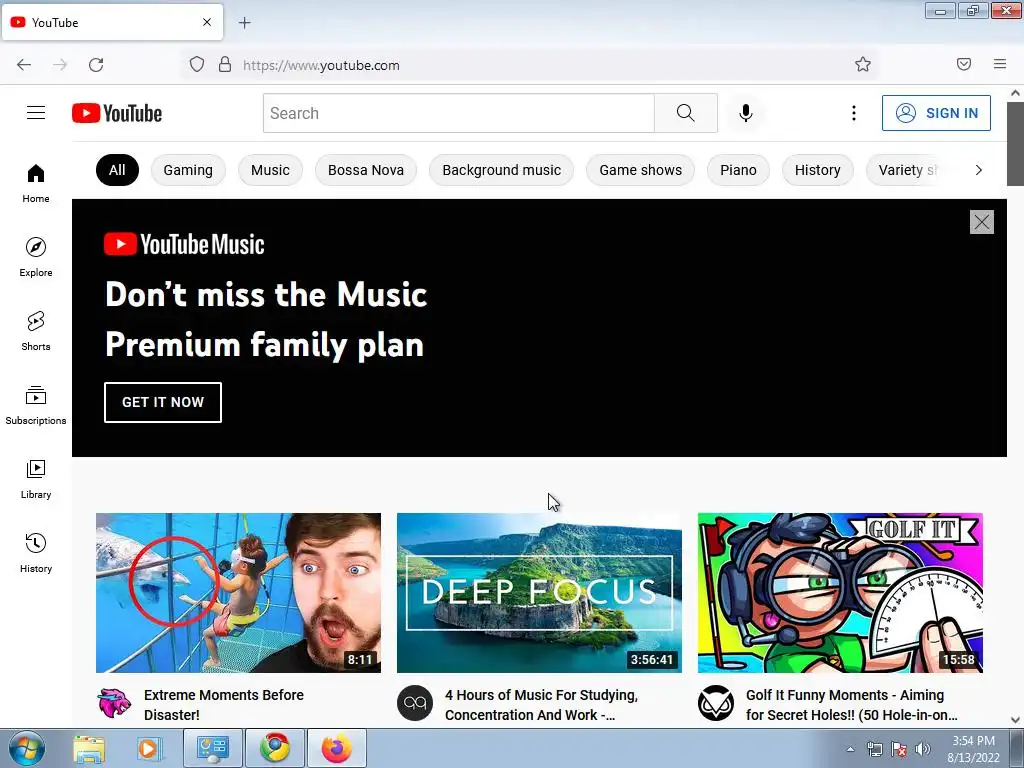Select the History topic chip
The height and width of the screenshot is (768, 1024).
pos(818,170)
